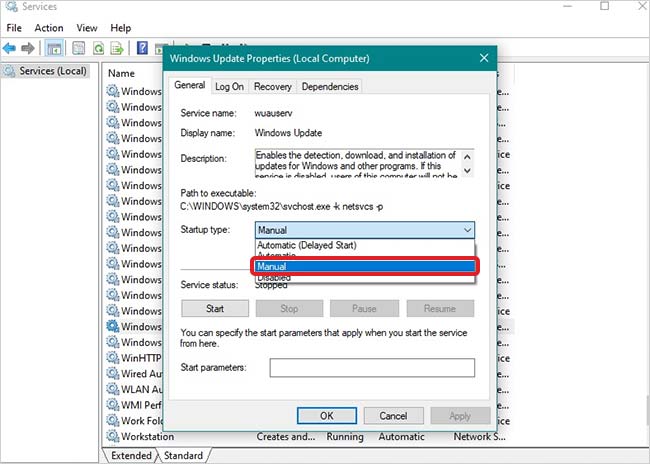The width and height of the screenshot is (650, 464).
Task: Choose Automatic (Delayed Start) startup option
Action: pos(364,245)
